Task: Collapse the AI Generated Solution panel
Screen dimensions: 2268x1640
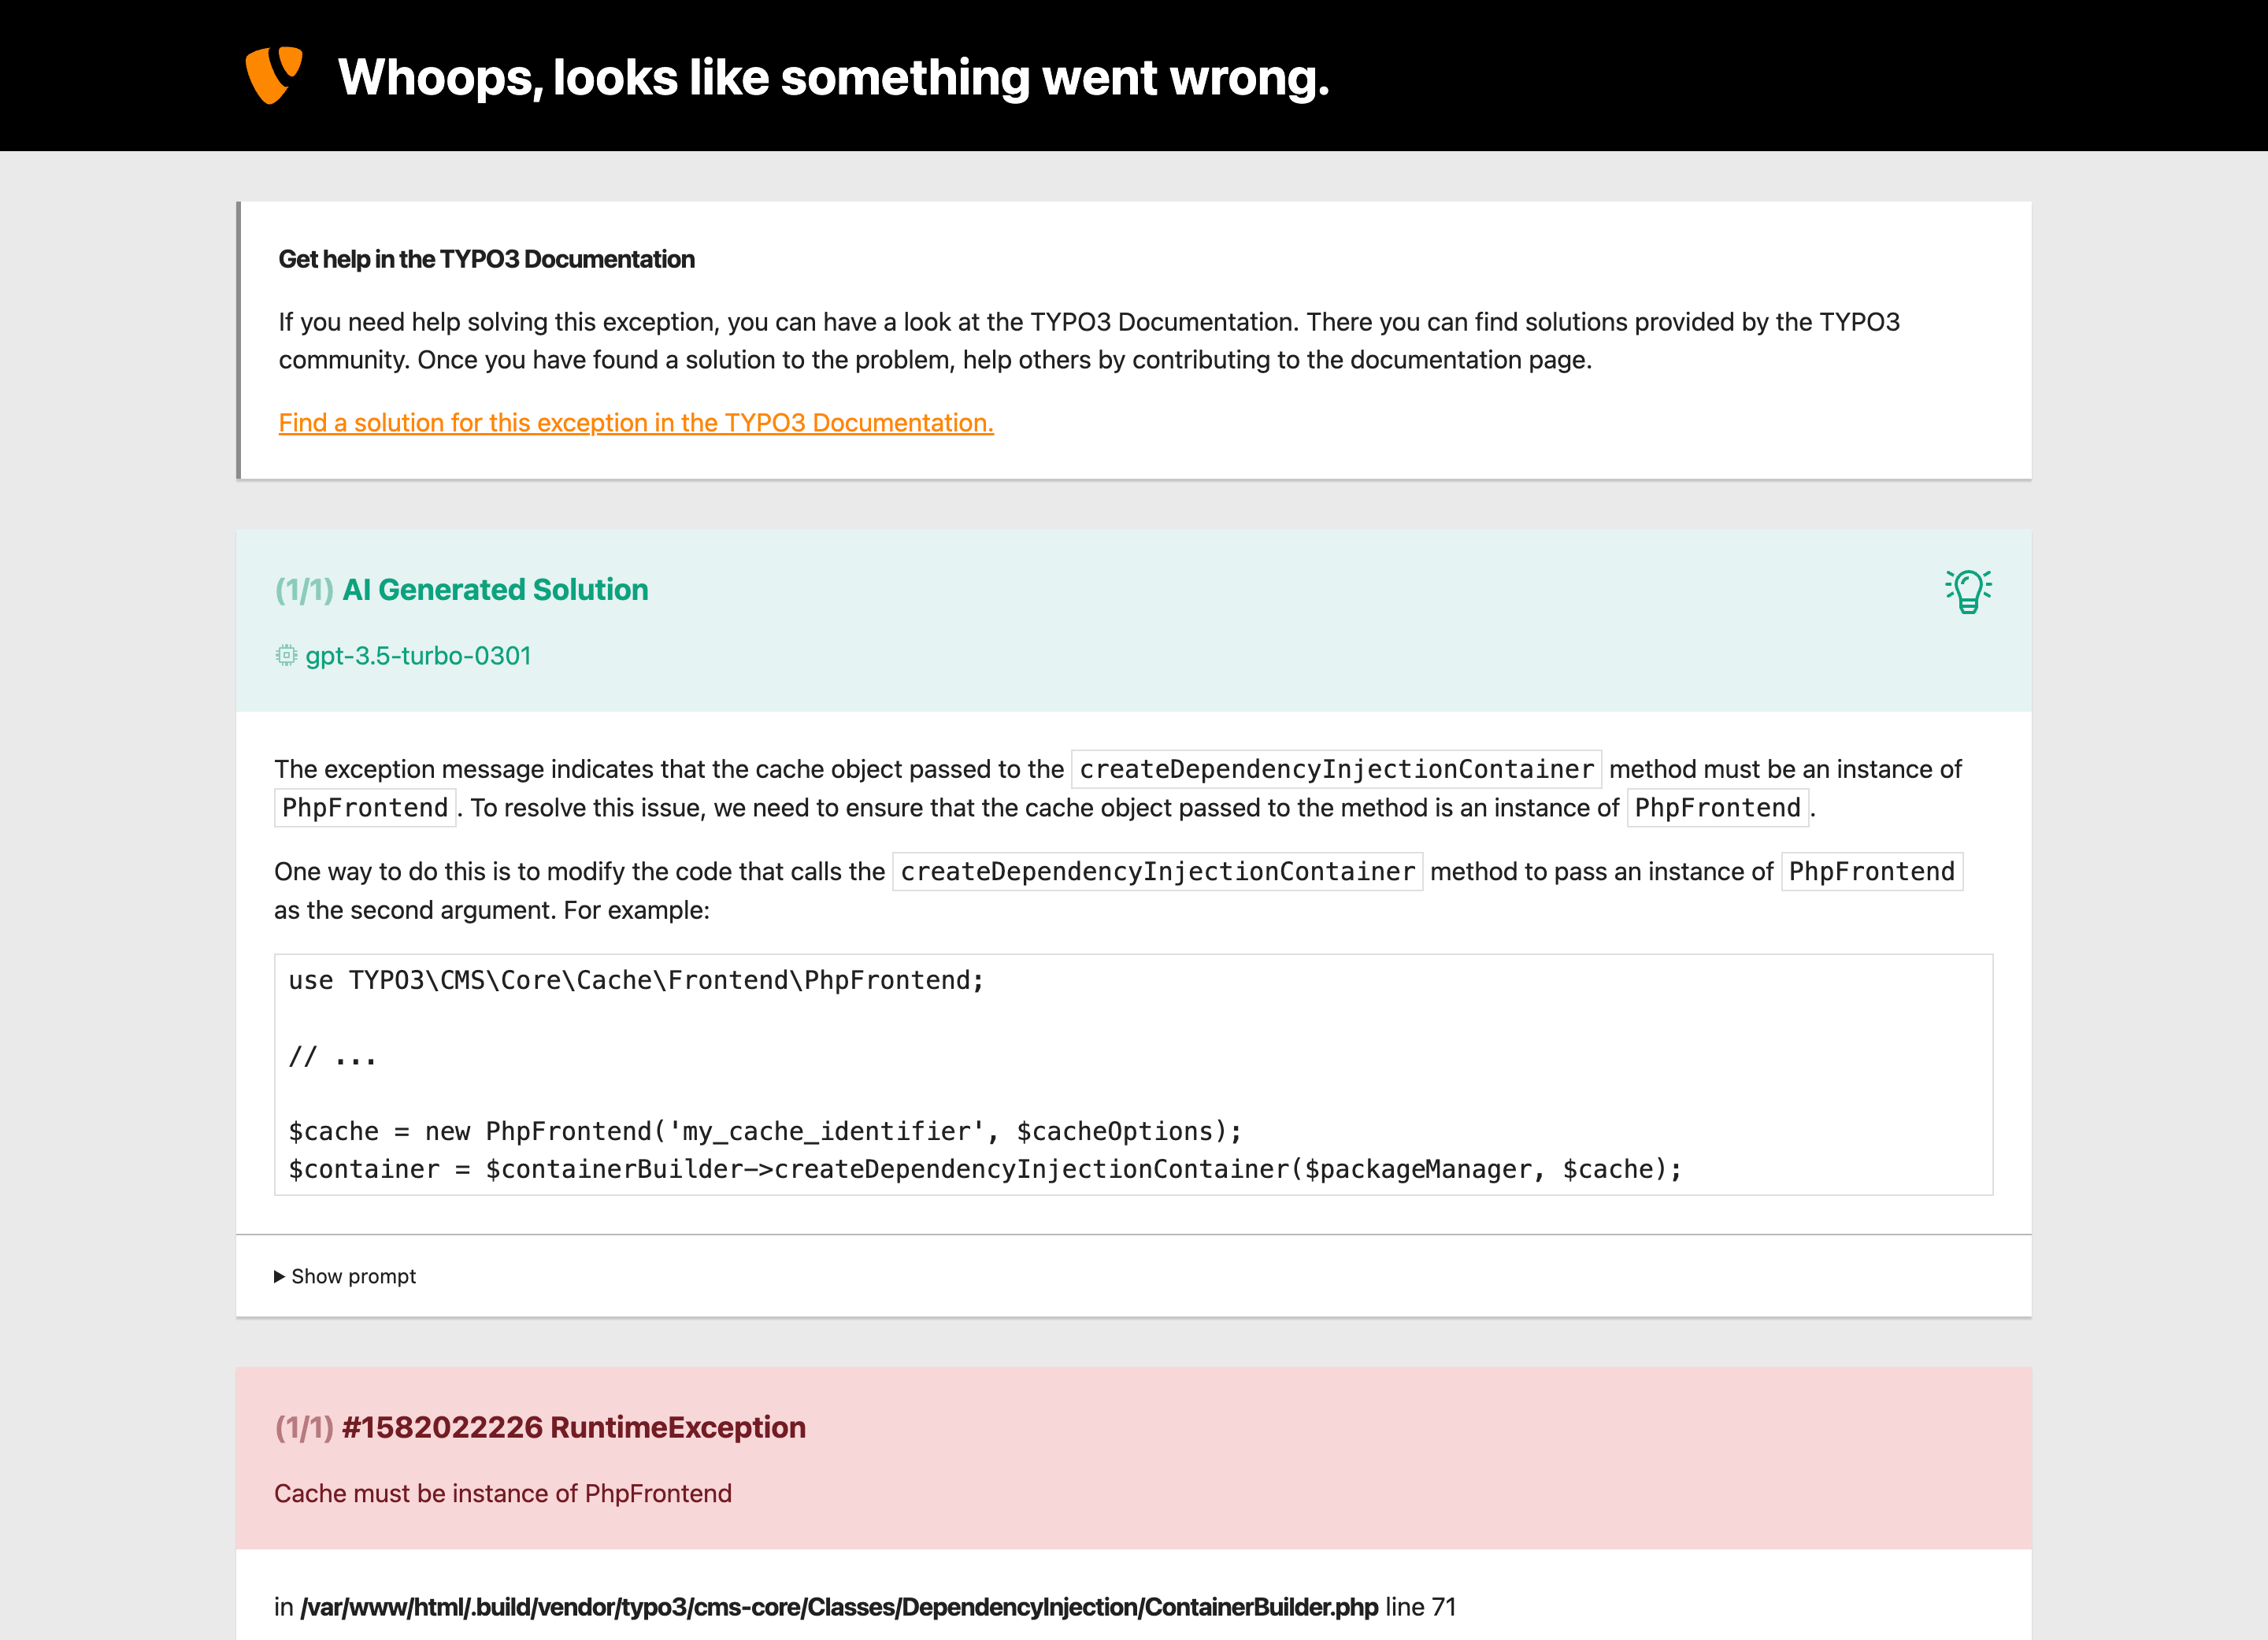Action: coord(496,590)
